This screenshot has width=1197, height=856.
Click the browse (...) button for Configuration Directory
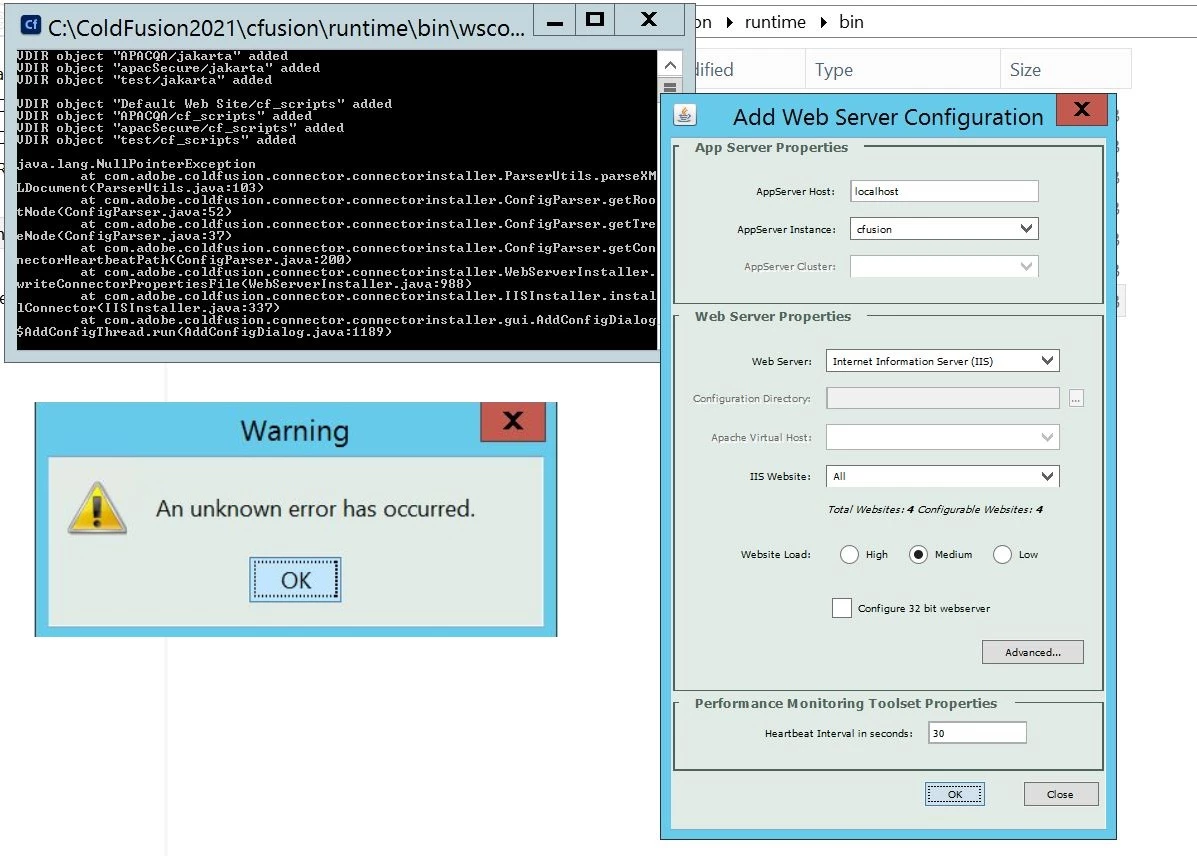1076,399
